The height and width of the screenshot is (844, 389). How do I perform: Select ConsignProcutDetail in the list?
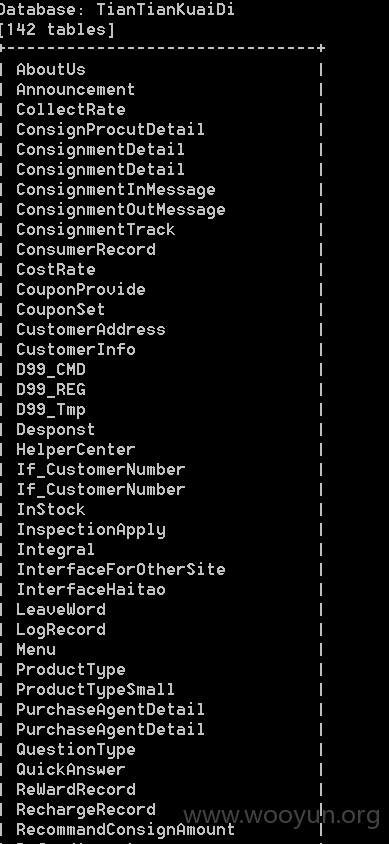(110, 129)
